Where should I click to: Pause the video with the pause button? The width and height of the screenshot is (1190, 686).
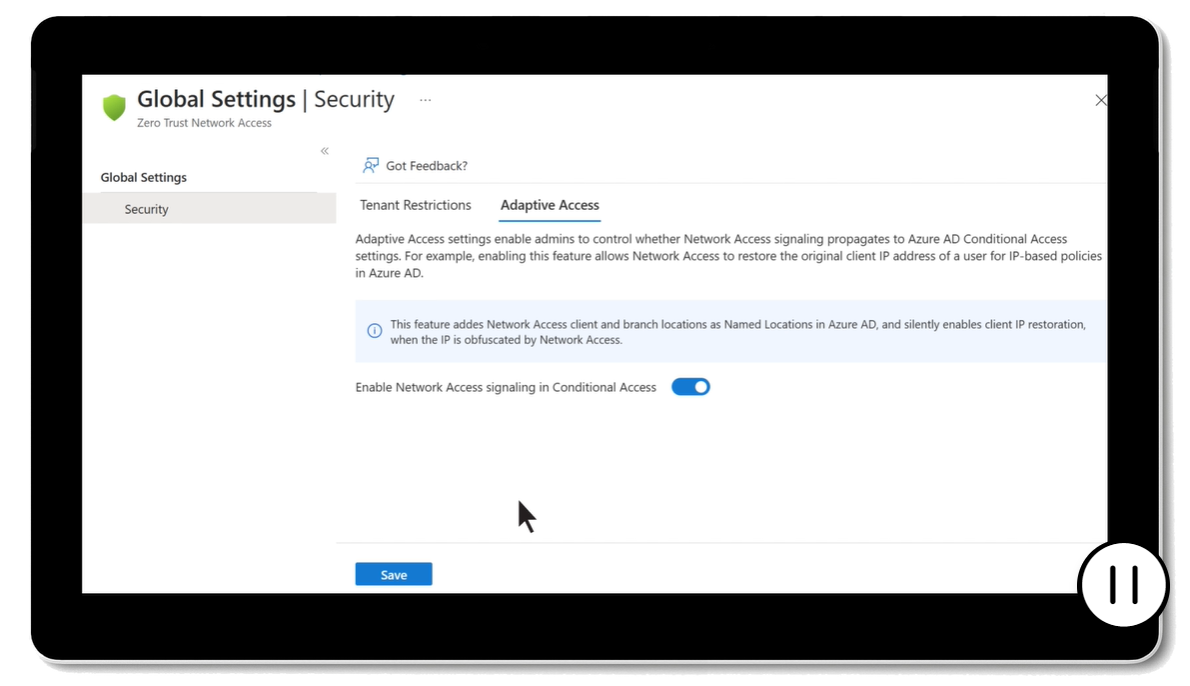click(1123, 585)
